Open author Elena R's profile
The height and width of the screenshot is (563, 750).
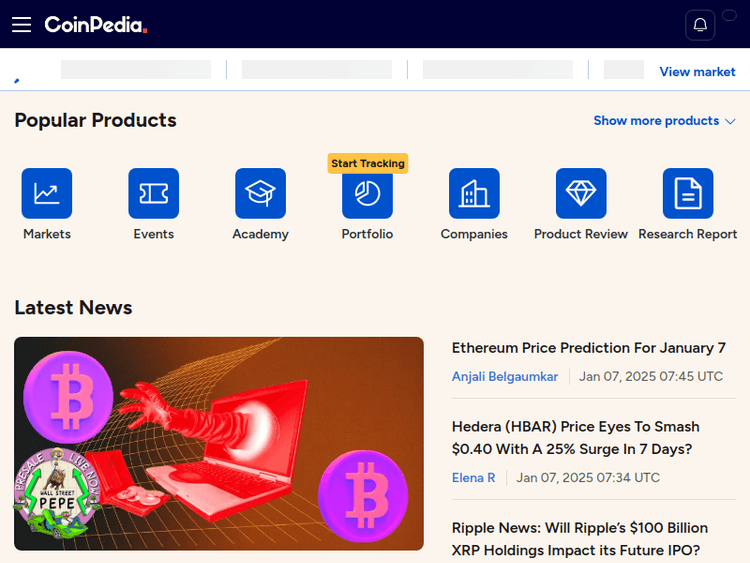click(x=474, y=477)
